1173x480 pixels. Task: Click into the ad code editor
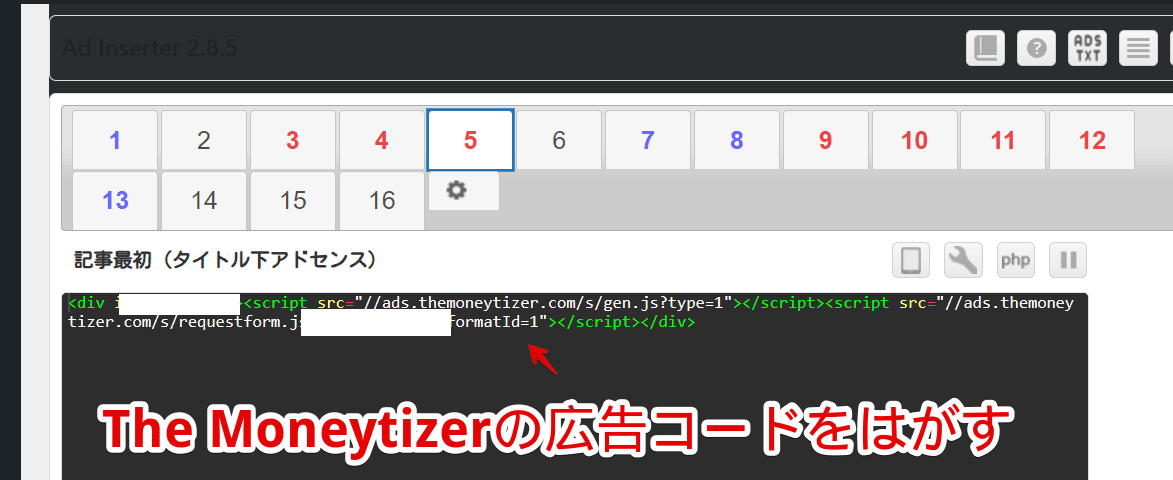(575, 387)
